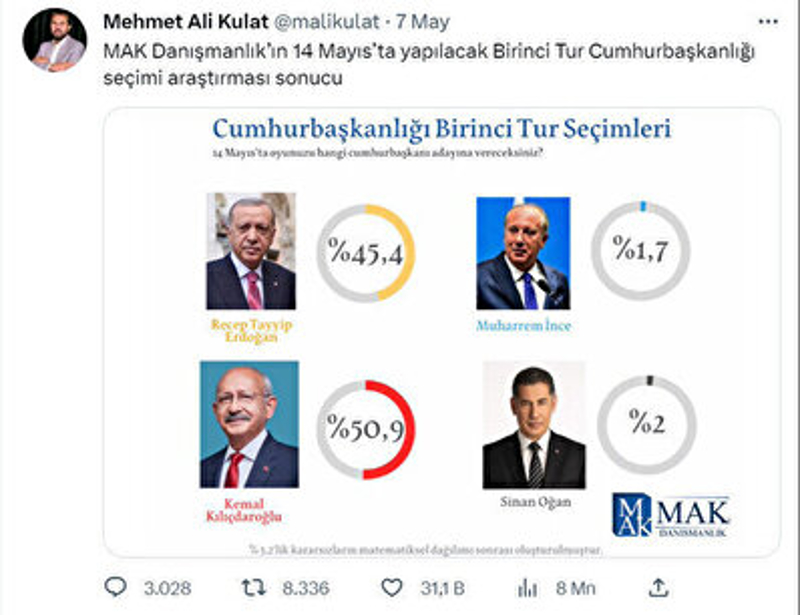800x615 pixels.
Task: View tweet analytics bar chart icon
Action: [x=528, y=588]
